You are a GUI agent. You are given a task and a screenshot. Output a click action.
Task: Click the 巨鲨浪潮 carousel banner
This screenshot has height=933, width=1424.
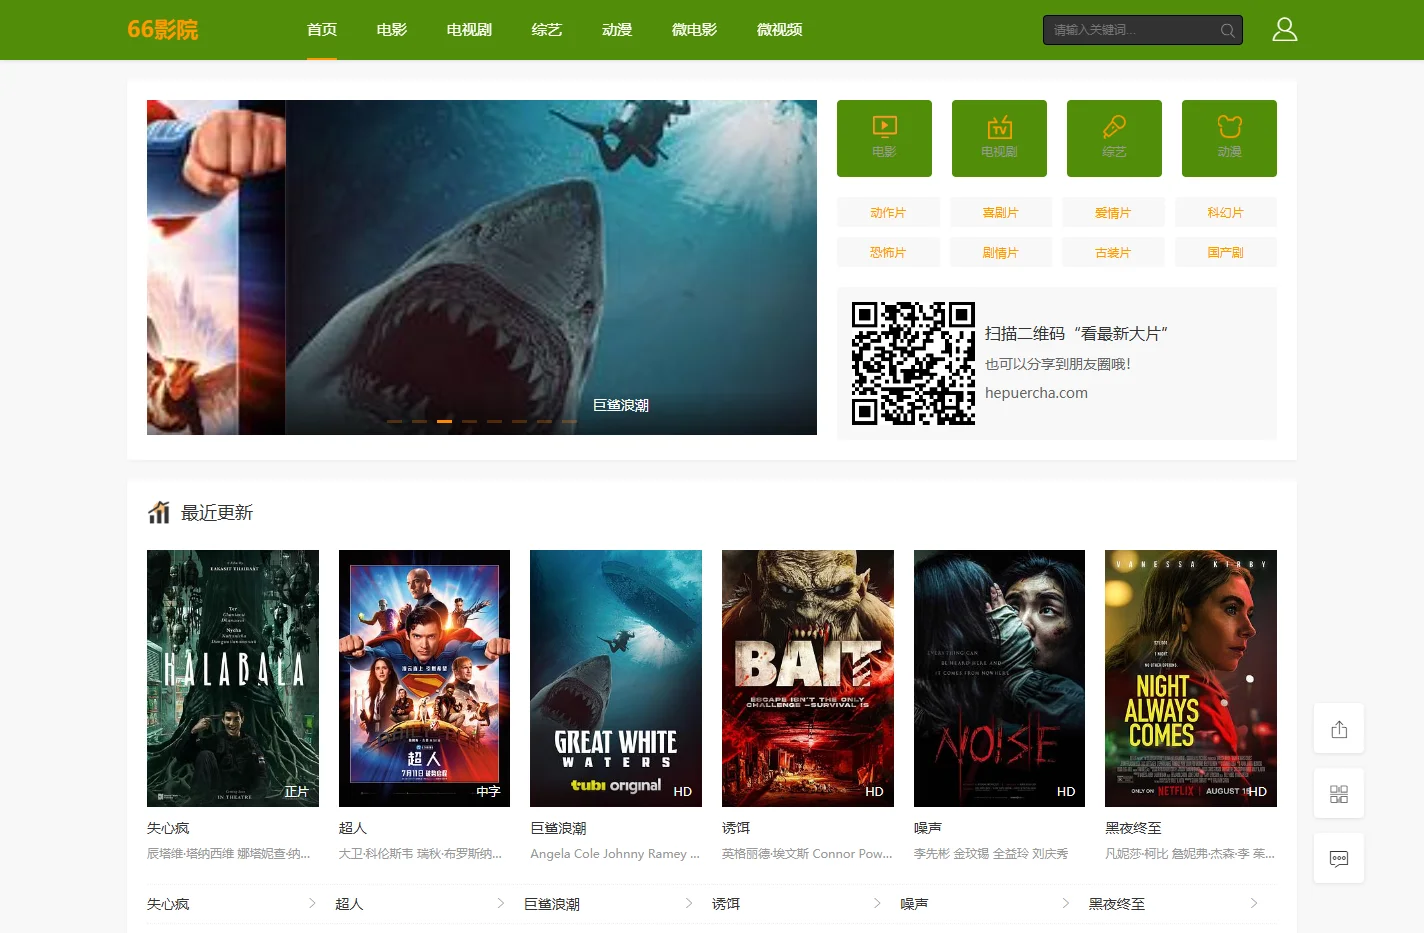point(551,267)
